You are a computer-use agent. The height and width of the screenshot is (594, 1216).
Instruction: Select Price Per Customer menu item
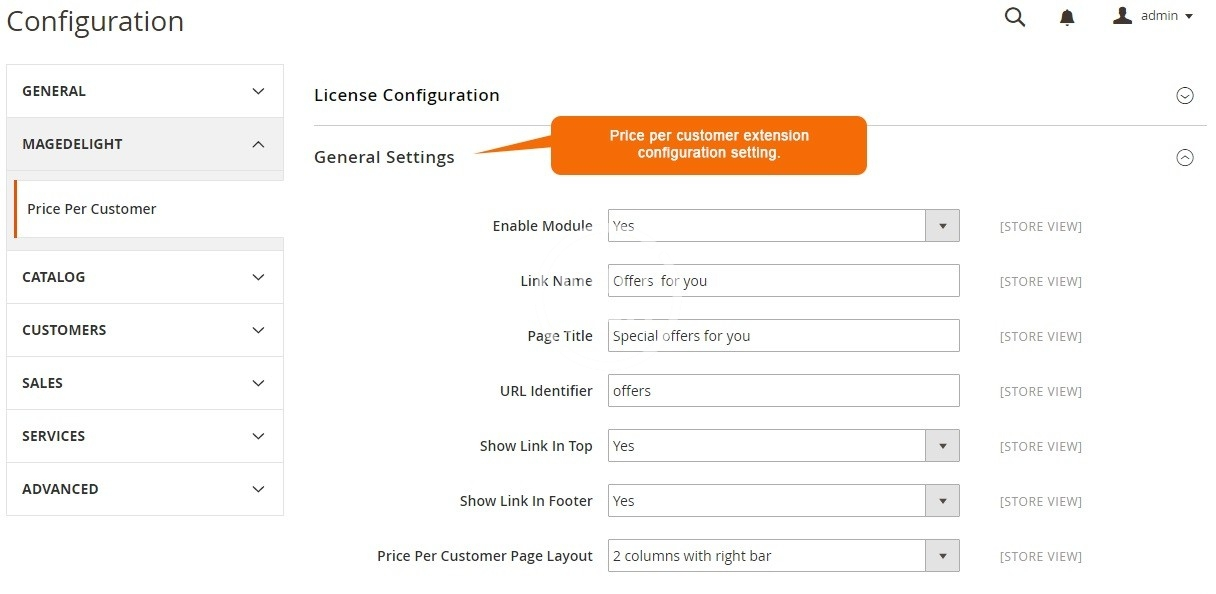click(x=92, y=209)
